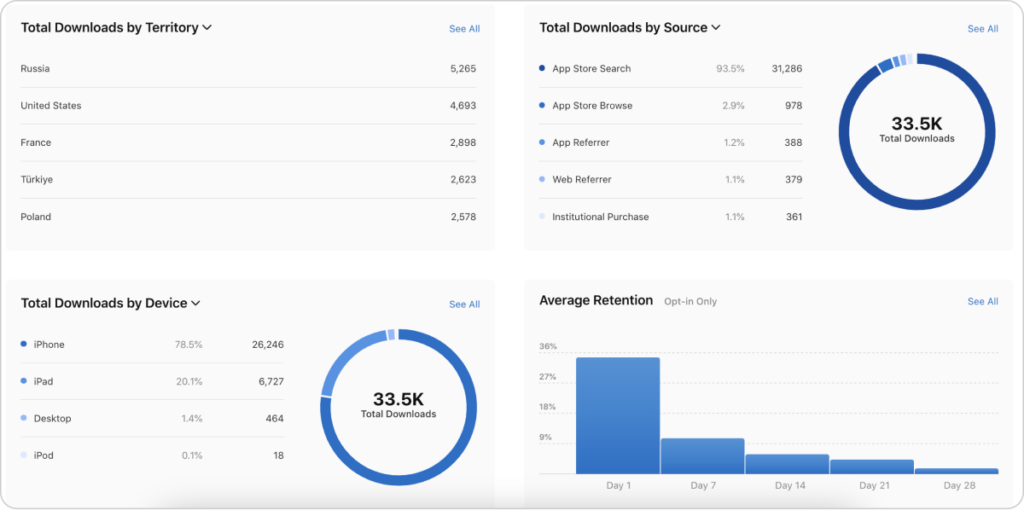Click the 2,623 downloads value

463,180
